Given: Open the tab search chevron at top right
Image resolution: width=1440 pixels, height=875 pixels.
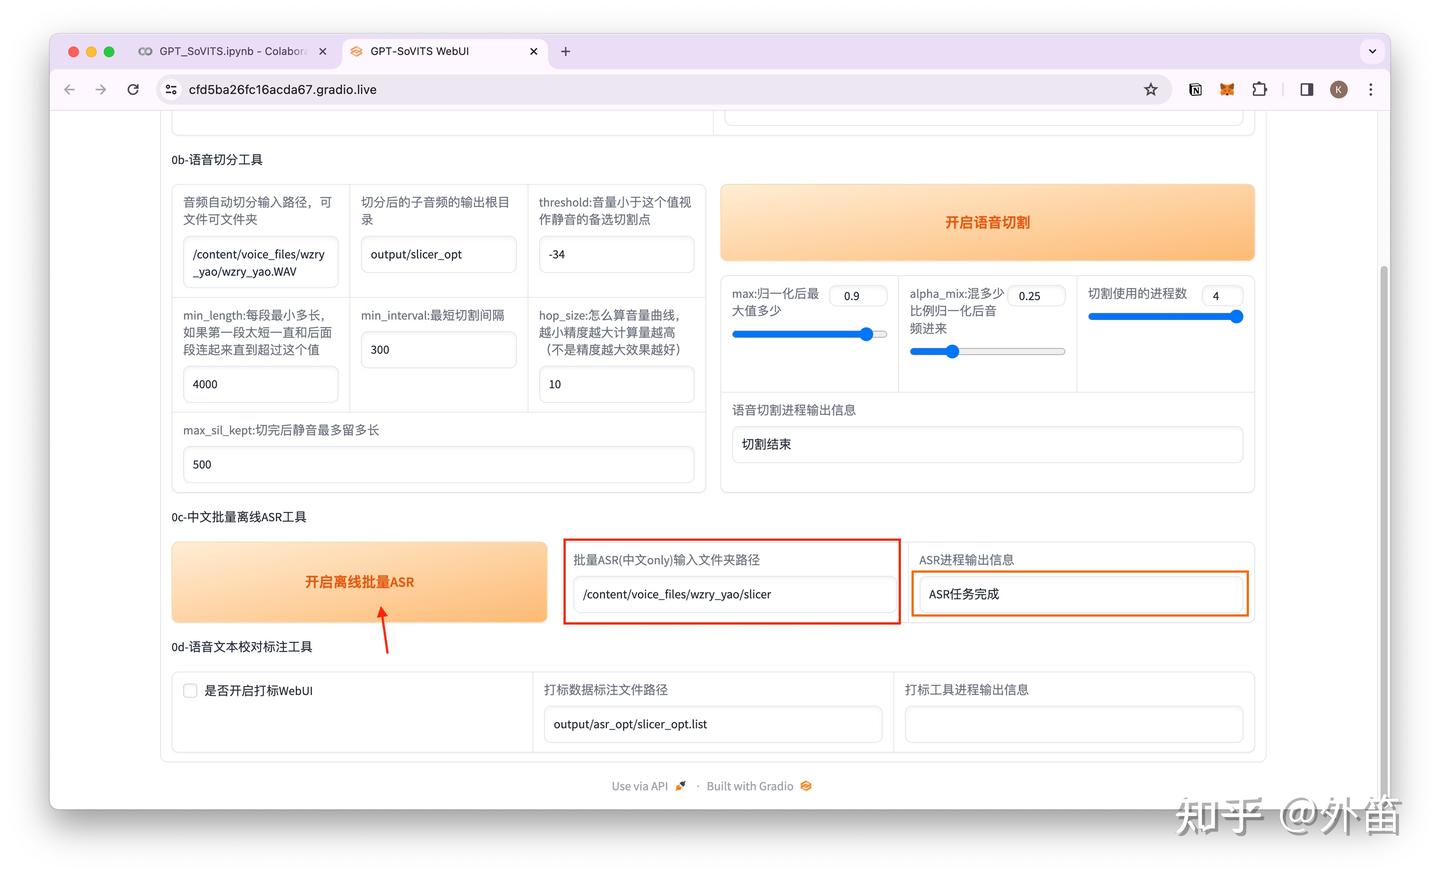Looking at the screenshot, I should pos(1371,51).
